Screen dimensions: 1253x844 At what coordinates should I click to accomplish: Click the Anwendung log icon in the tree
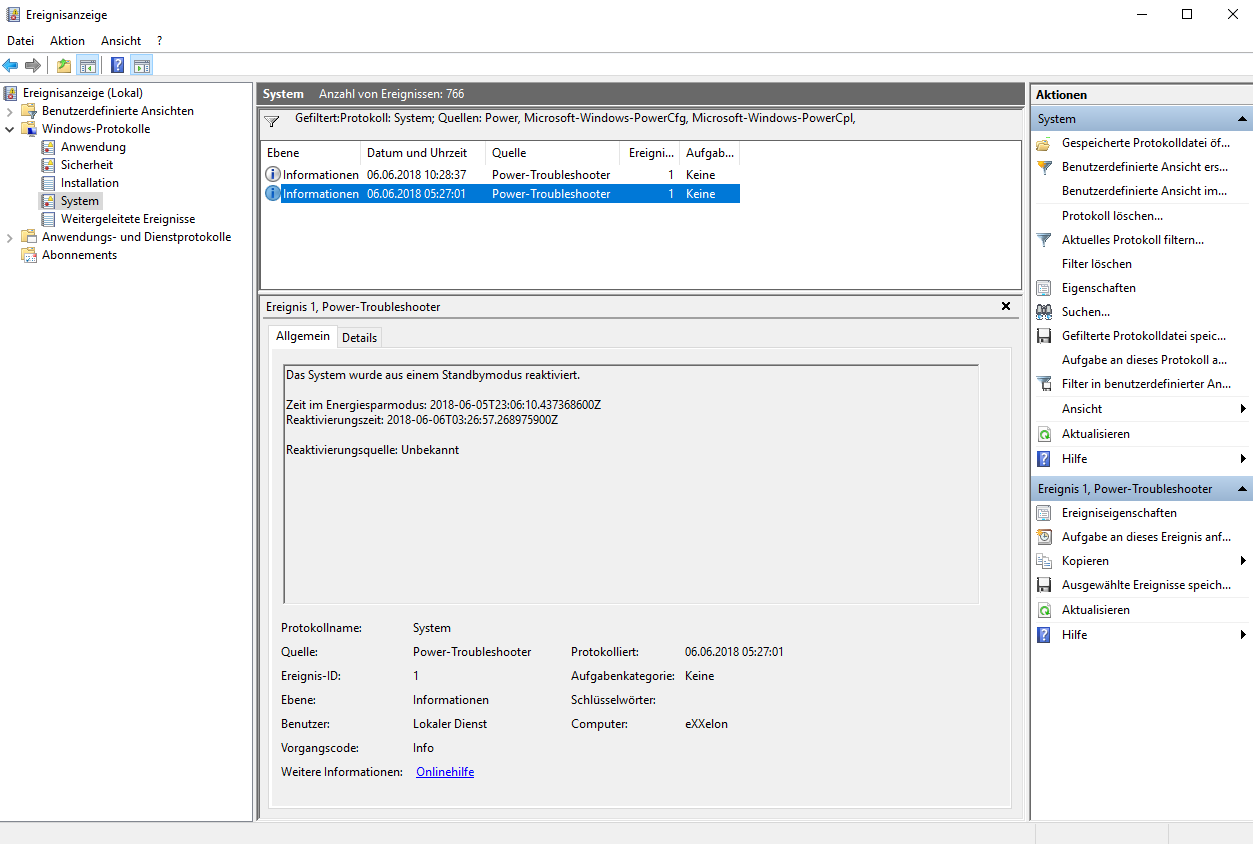48,147
